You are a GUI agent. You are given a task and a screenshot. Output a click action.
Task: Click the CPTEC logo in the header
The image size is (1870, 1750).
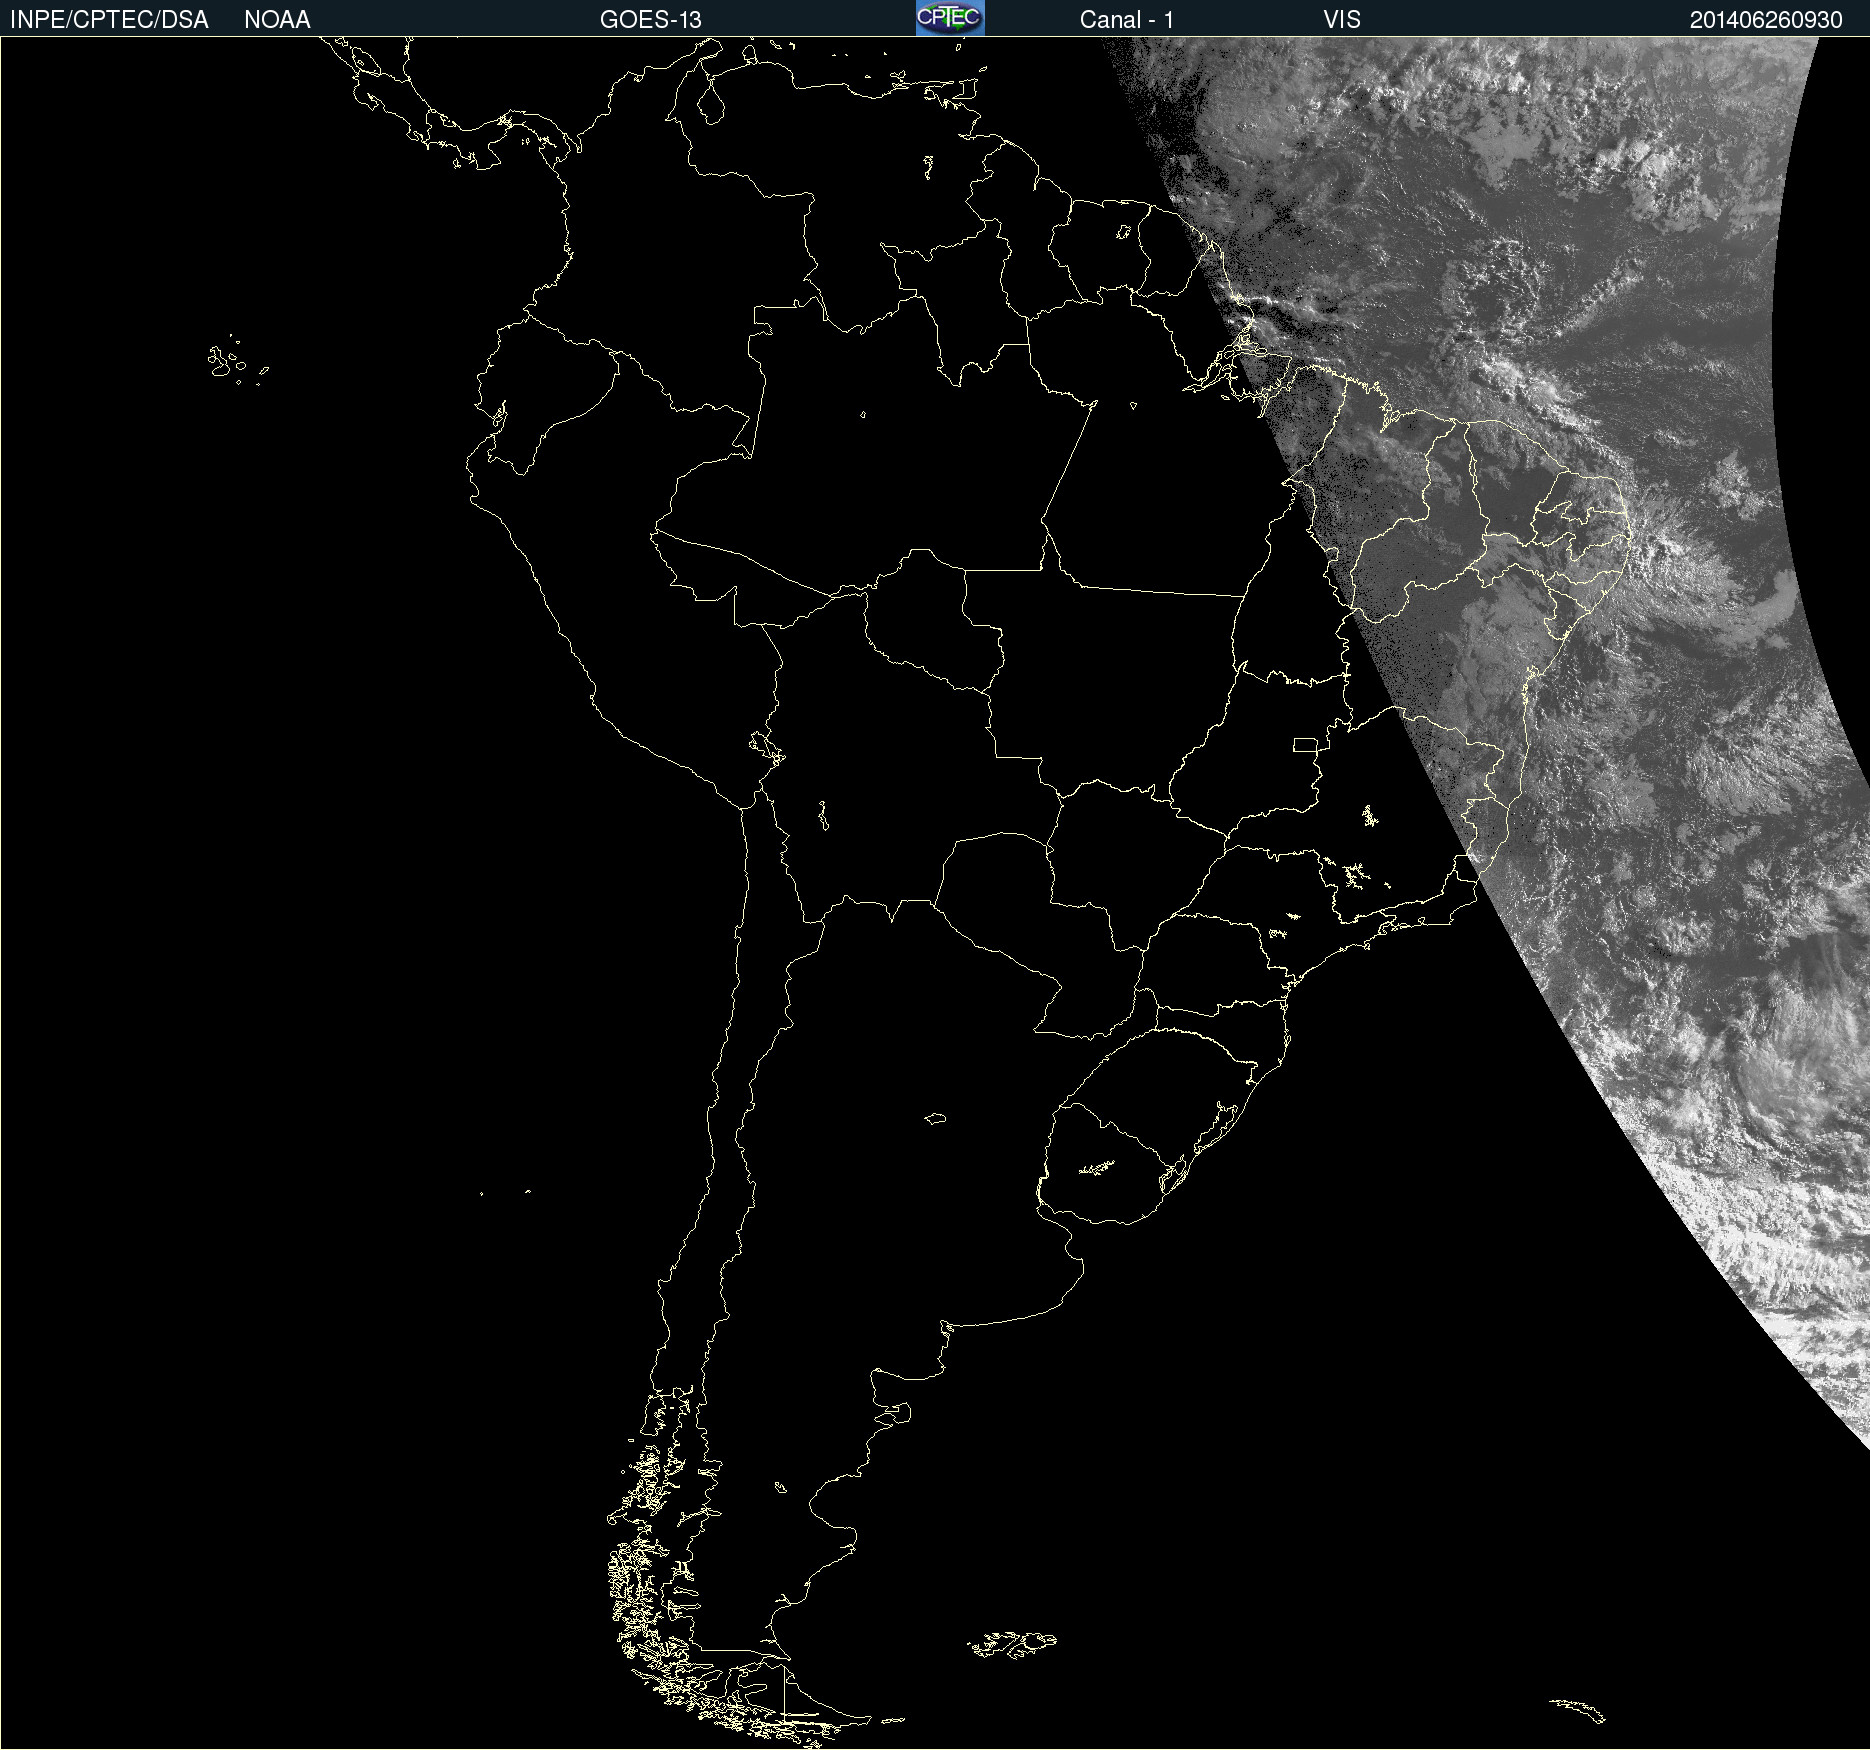[950, 18]
